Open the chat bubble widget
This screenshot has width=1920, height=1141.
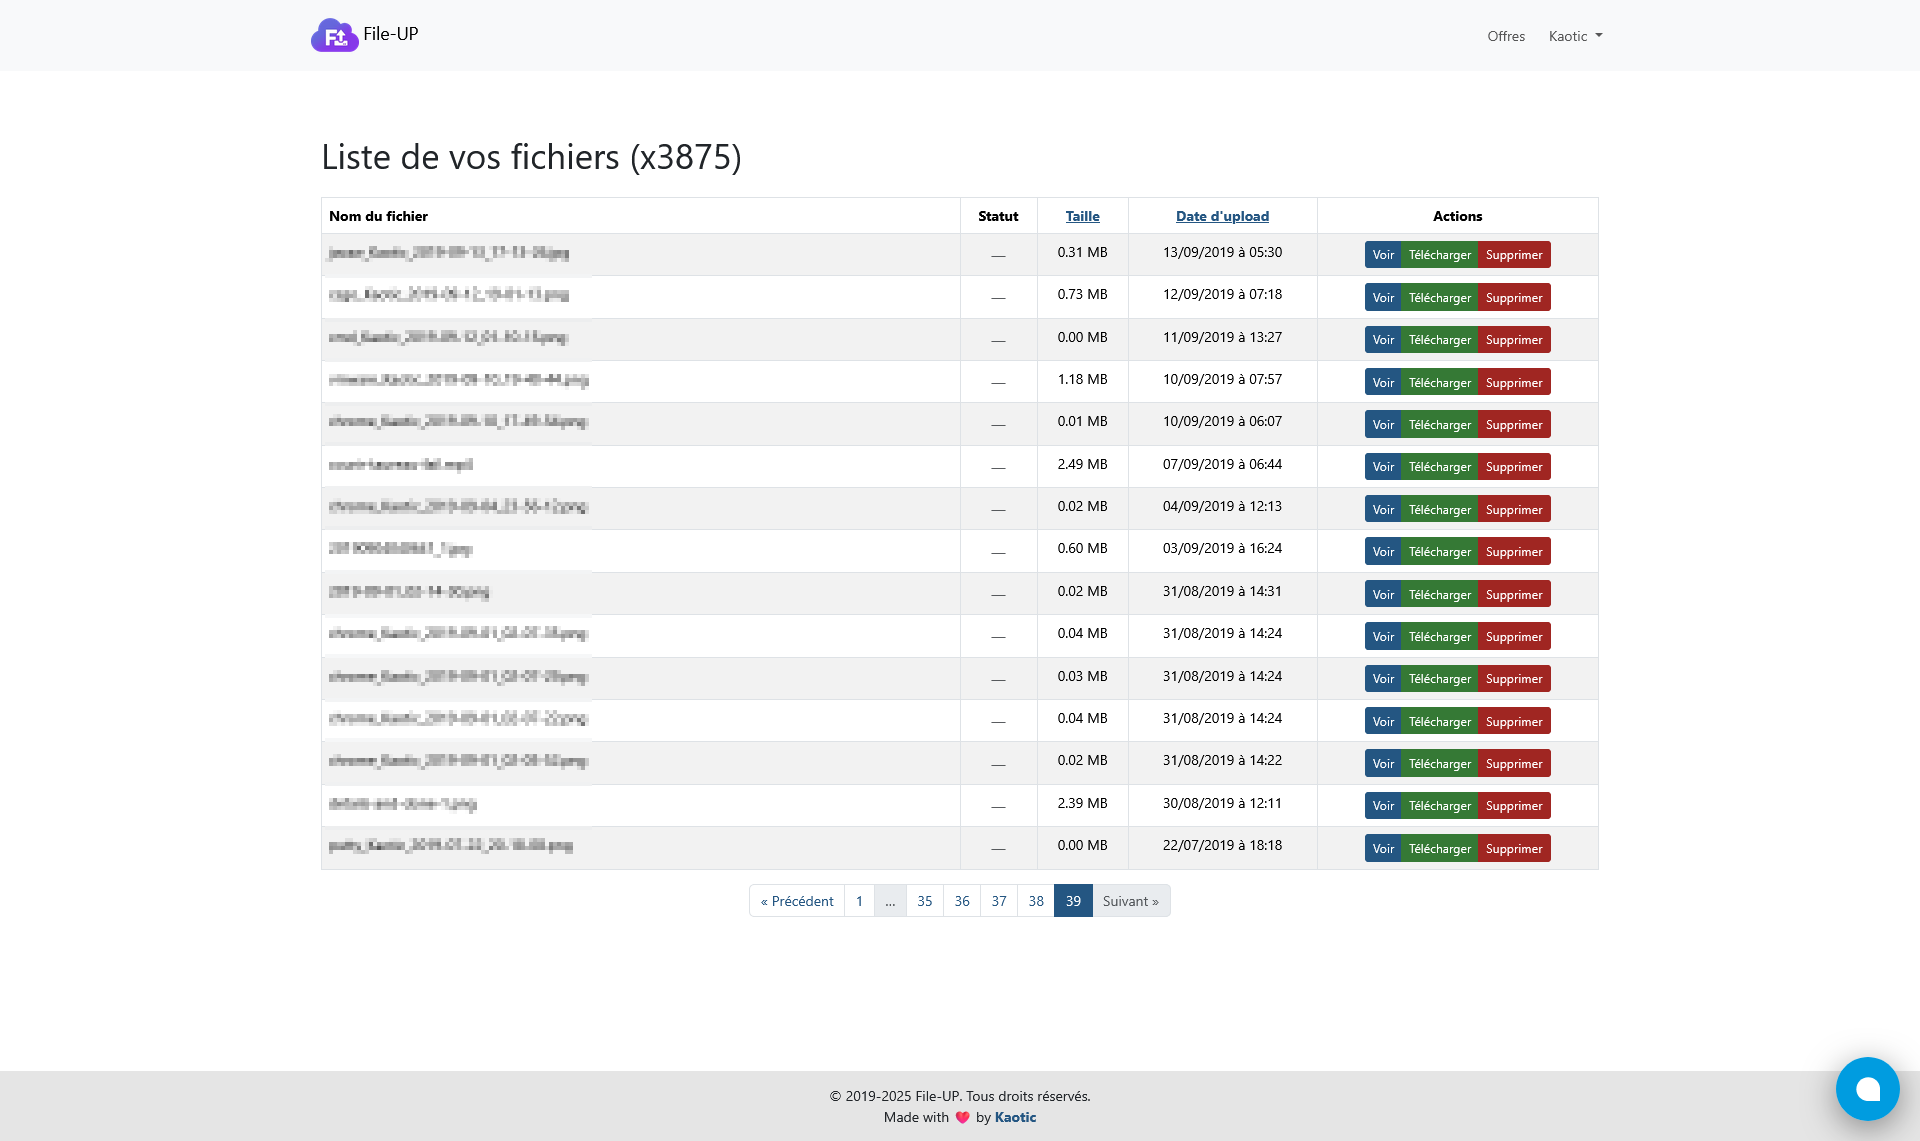(1867, 1089)
